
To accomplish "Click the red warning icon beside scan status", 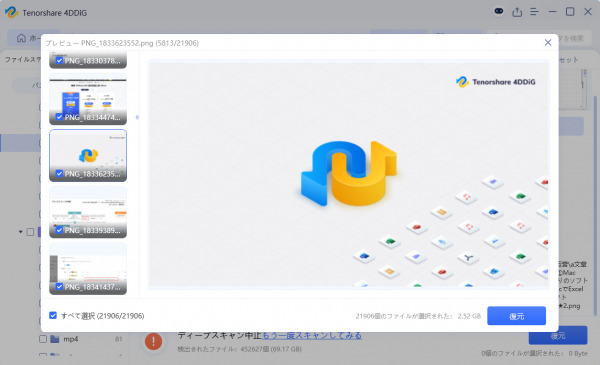I will click(153, 341).
